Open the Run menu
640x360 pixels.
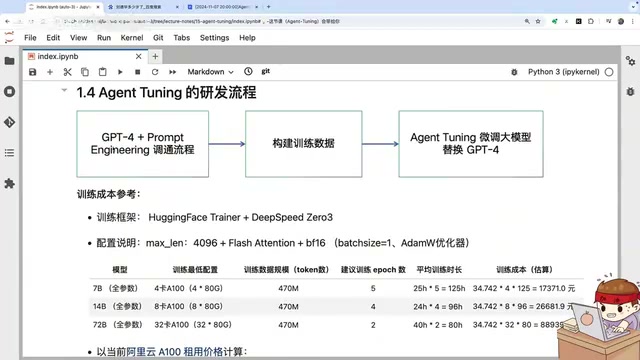click(x=104, y=38)
